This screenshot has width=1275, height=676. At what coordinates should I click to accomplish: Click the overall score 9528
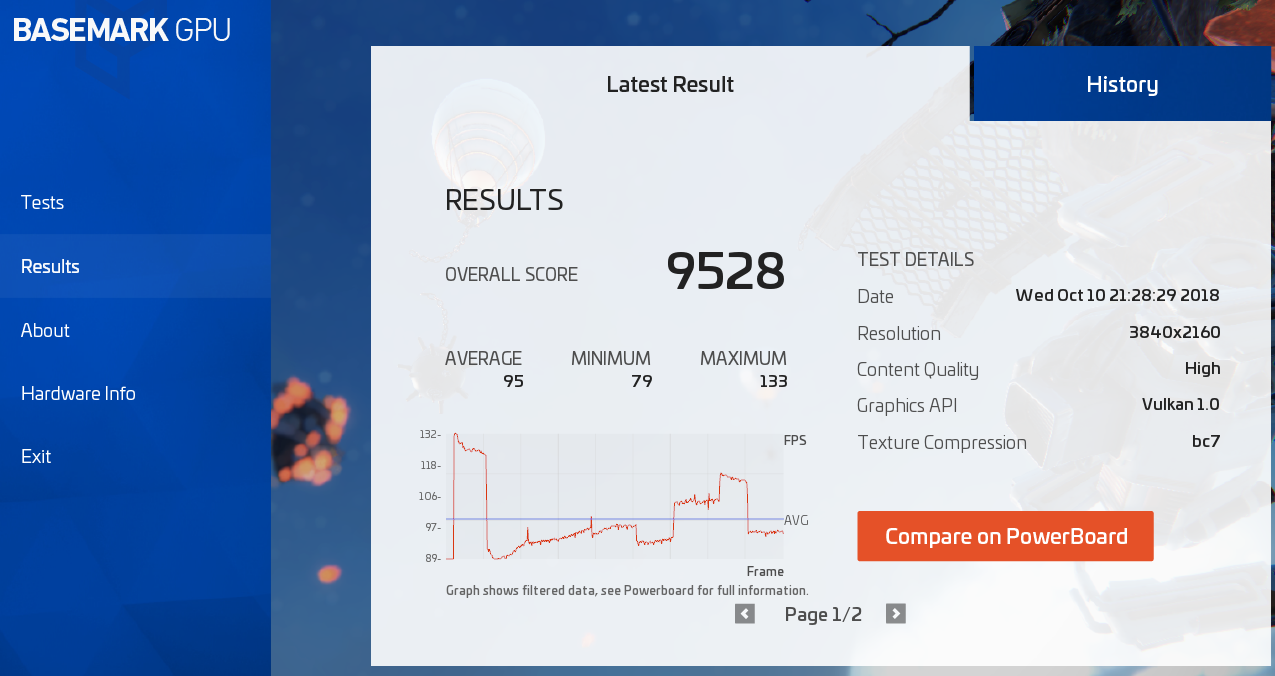pyautogui.click(x=726, y=272)
